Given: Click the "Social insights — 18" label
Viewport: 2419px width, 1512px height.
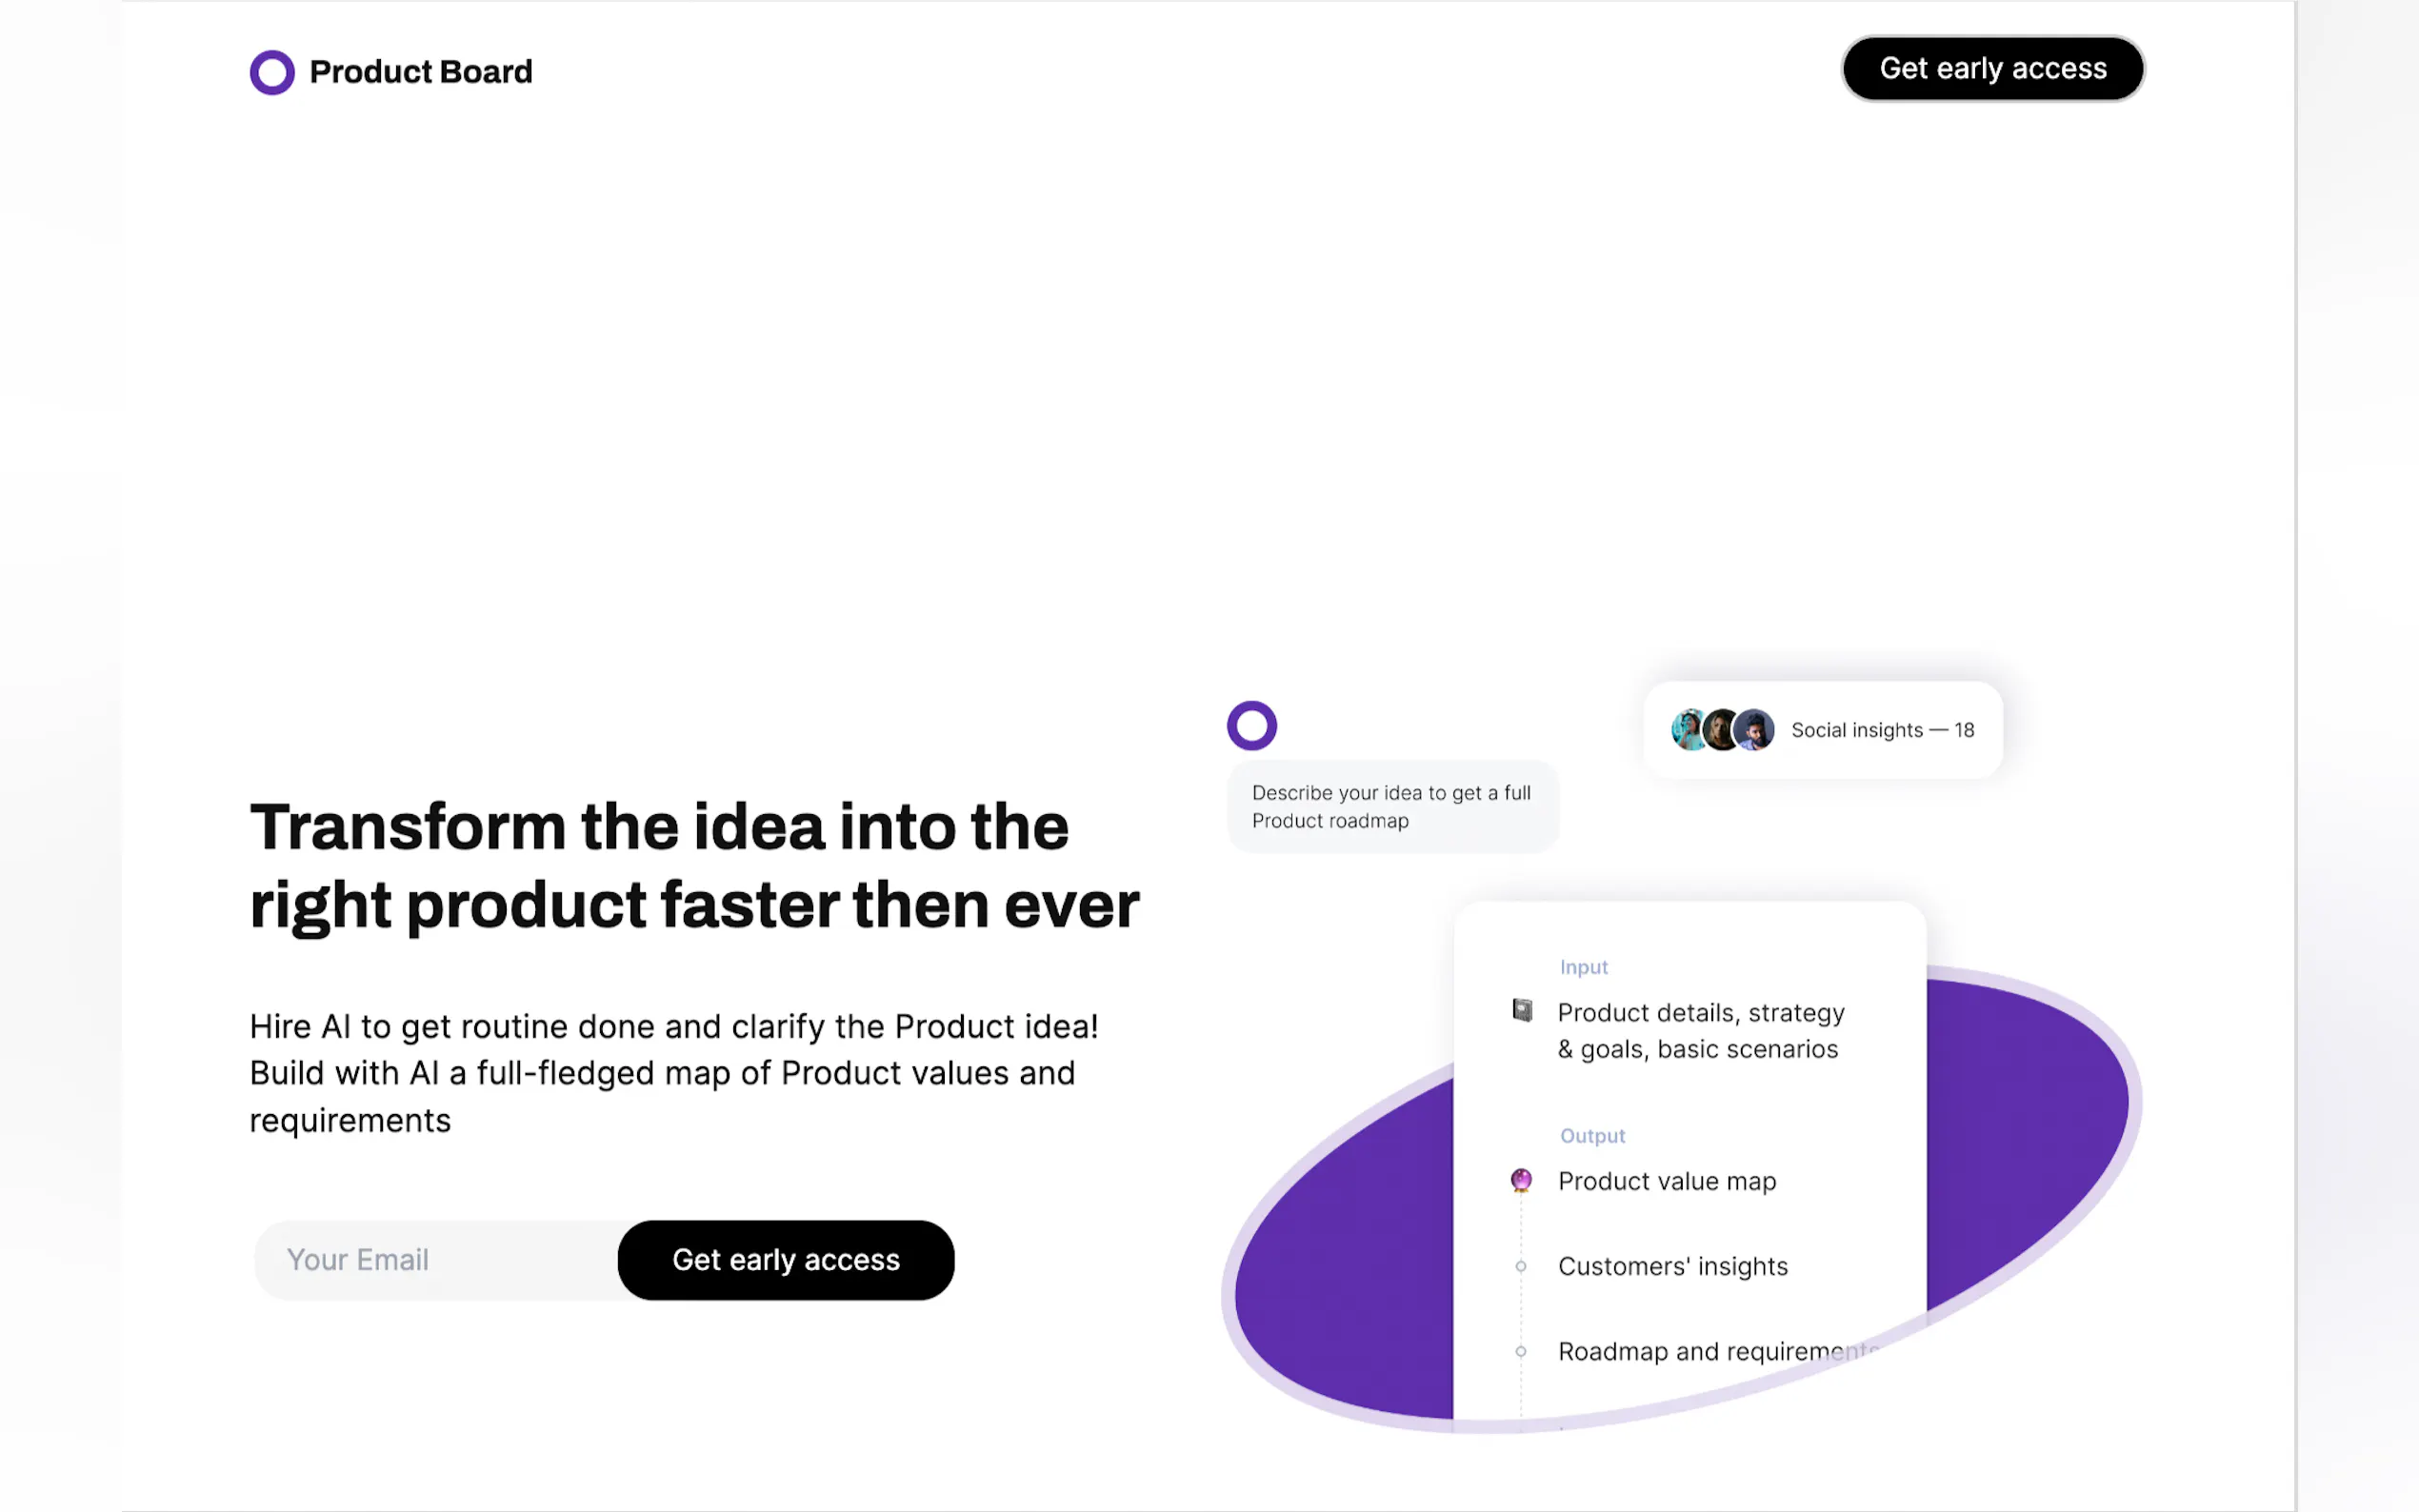Looking at the screenshot, I should click(1882, 731).
